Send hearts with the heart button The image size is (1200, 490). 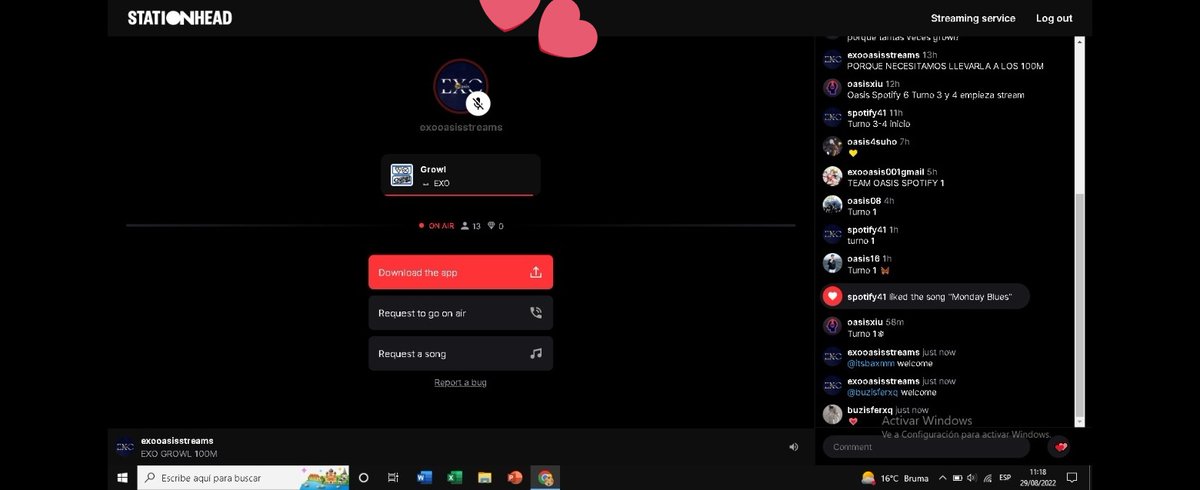pos(1060,447)
